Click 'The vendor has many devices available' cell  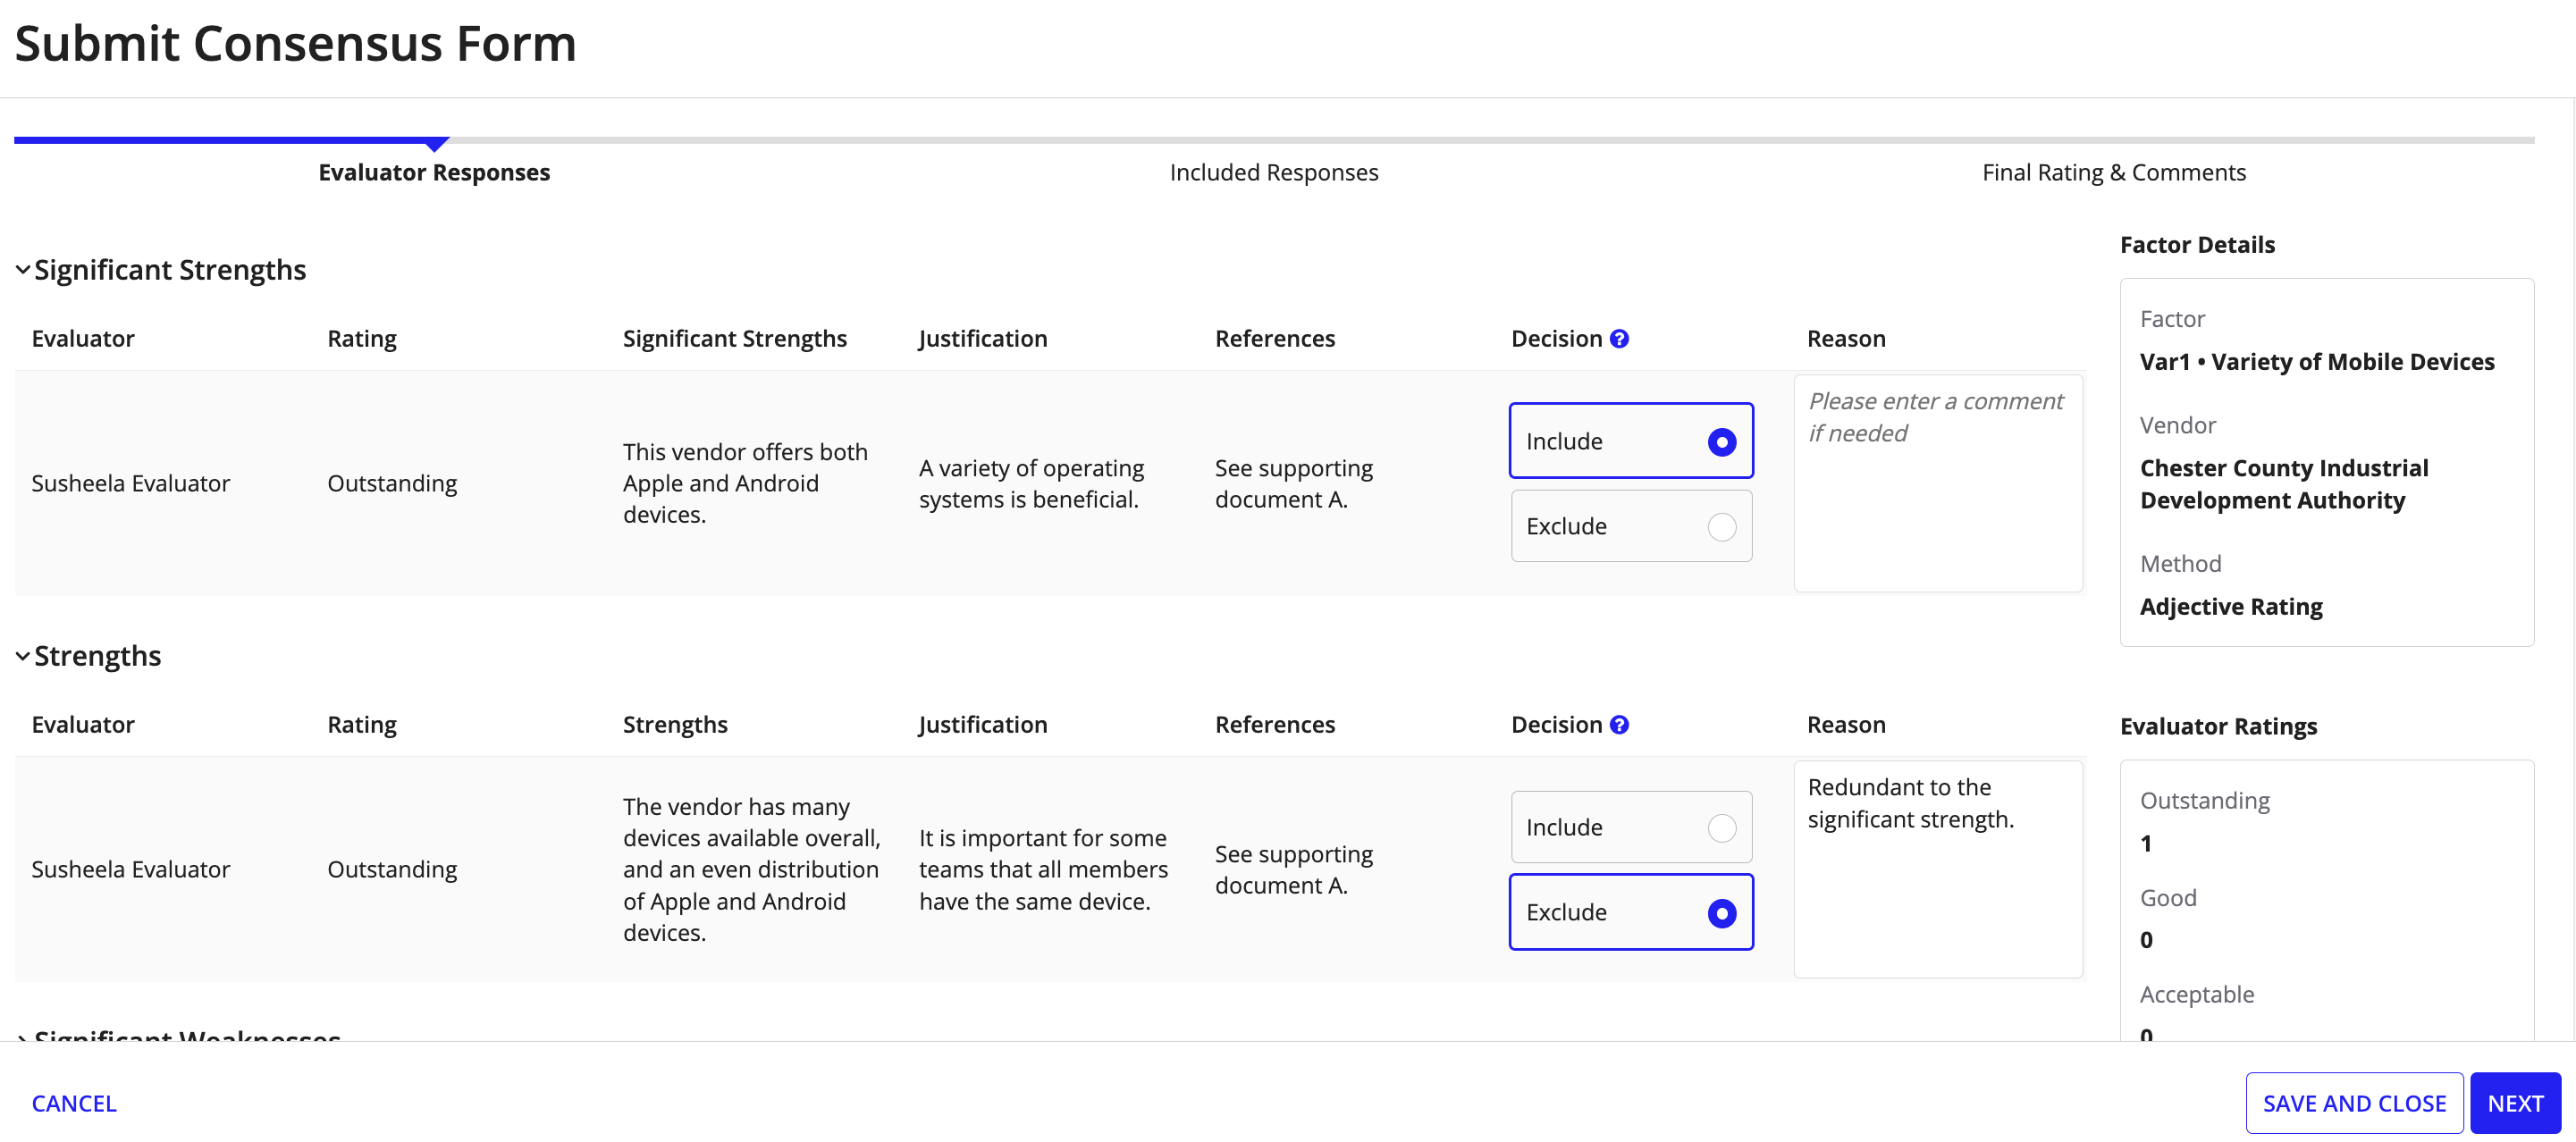(x=751, y=869)
